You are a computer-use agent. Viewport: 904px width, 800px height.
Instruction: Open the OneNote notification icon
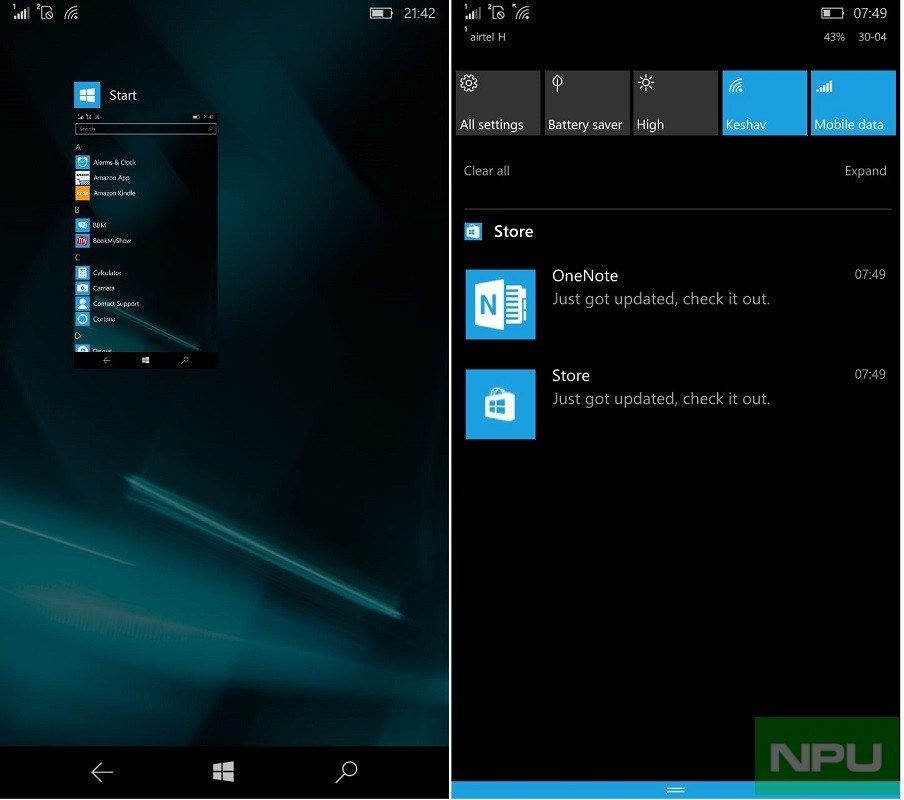click(x=500, y=304)
